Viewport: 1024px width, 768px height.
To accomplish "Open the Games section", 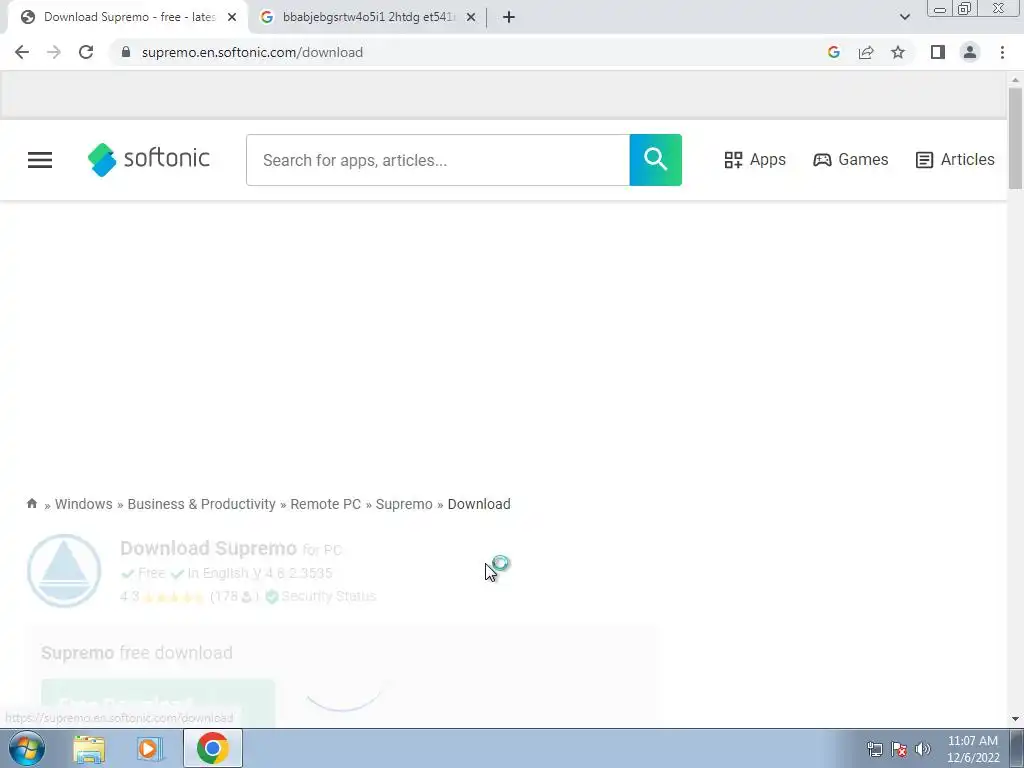I will click(x=850, y=160).
